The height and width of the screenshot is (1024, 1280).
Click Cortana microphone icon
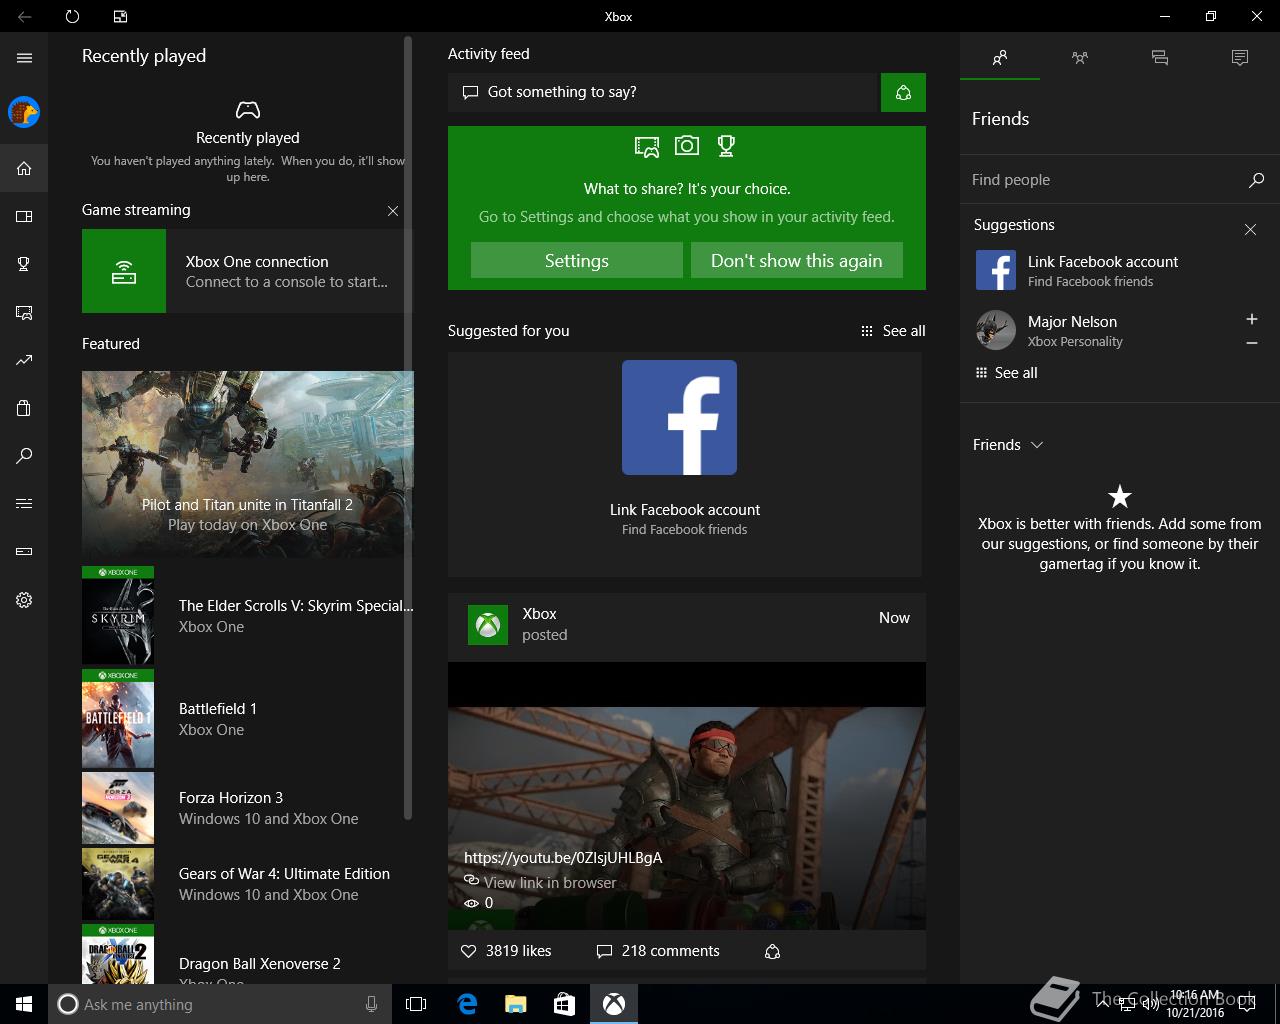tap(371, 1004)
